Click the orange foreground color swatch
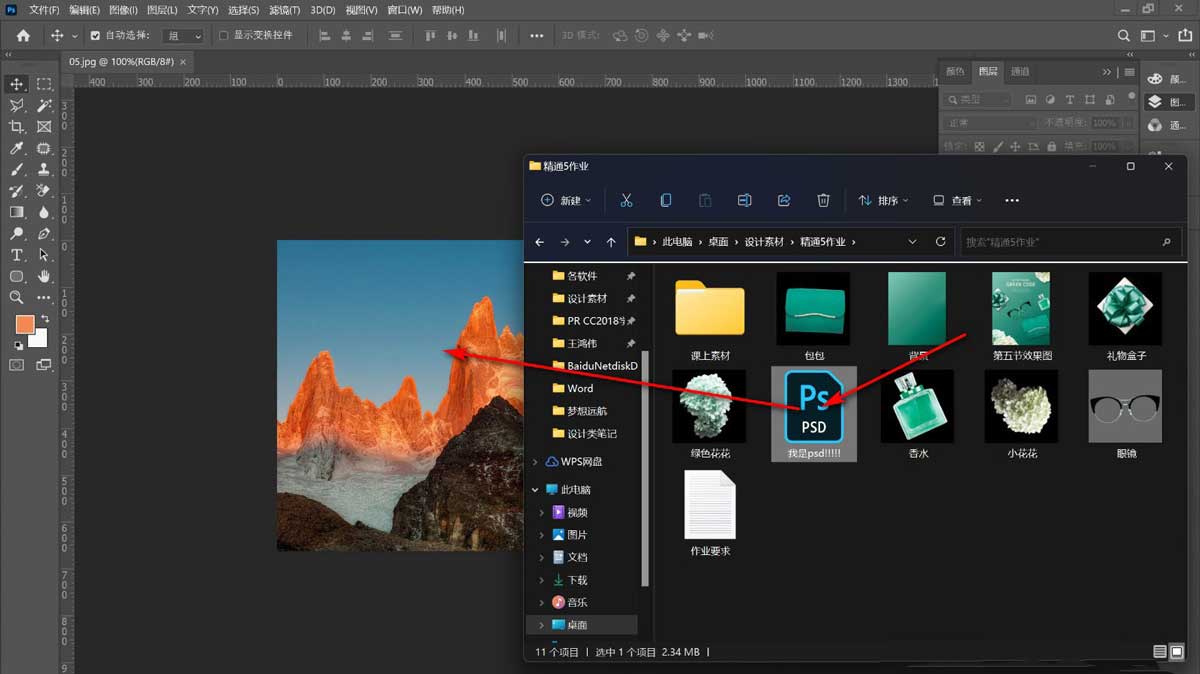 point(24,325)
